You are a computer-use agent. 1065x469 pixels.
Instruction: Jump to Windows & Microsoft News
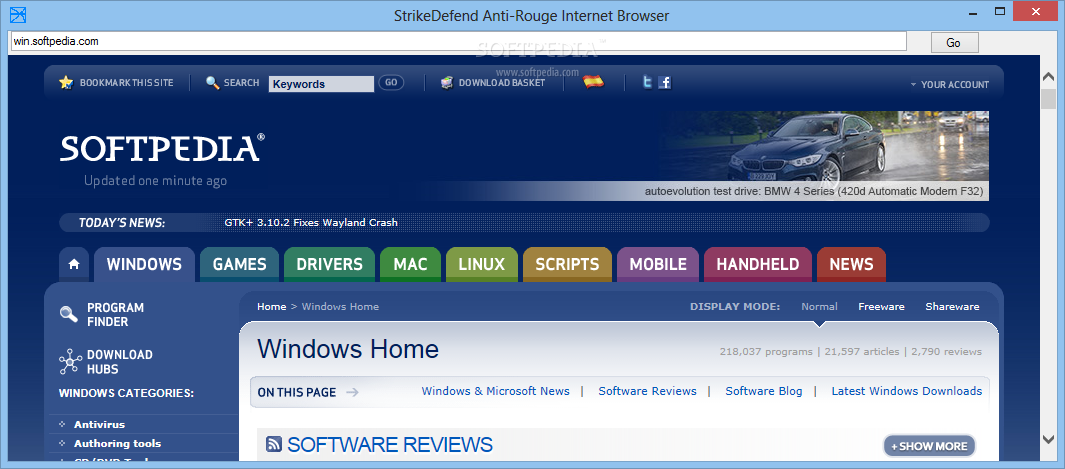(x=496, y=391)
